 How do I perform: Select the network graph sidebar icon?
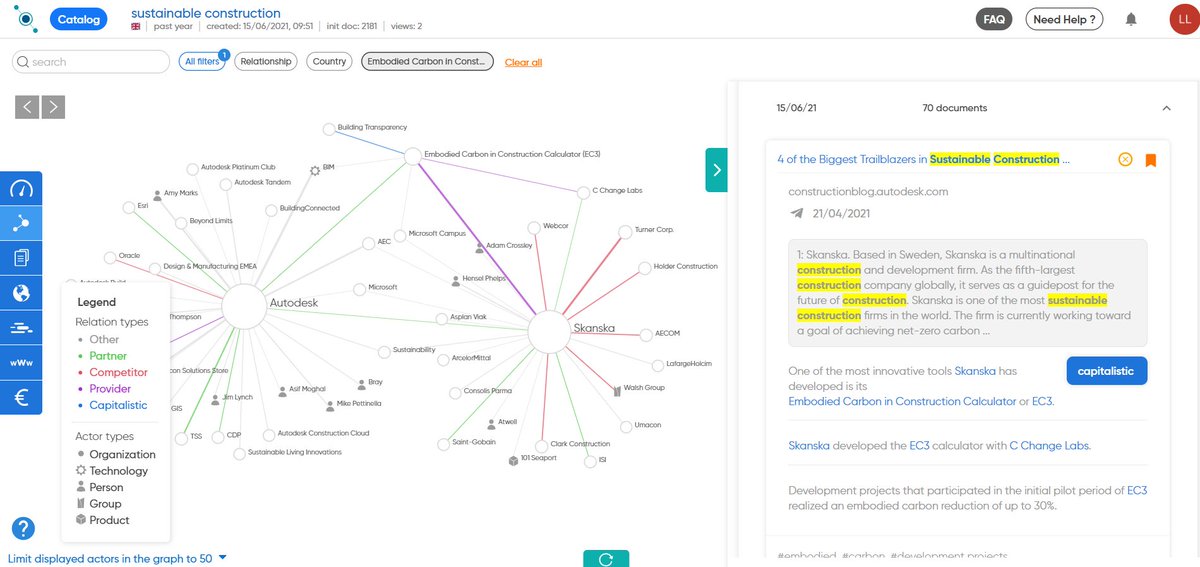coord(21,224)
